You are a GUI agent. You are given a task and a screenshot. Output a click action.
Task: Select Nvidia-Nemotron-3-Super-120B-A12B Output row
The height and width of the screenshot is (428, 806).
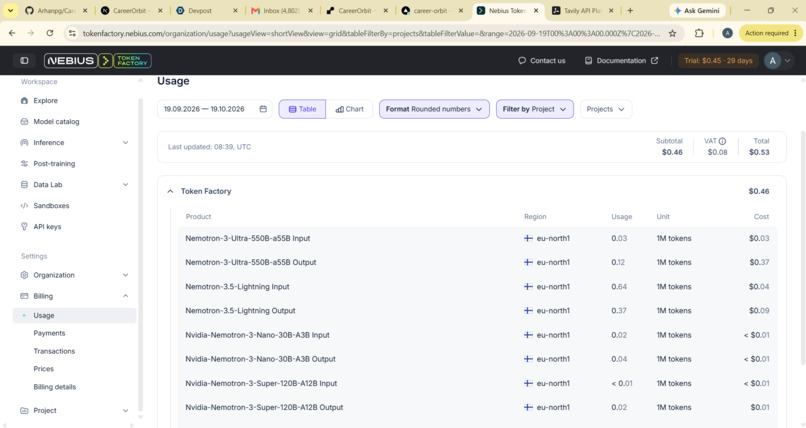477,407
